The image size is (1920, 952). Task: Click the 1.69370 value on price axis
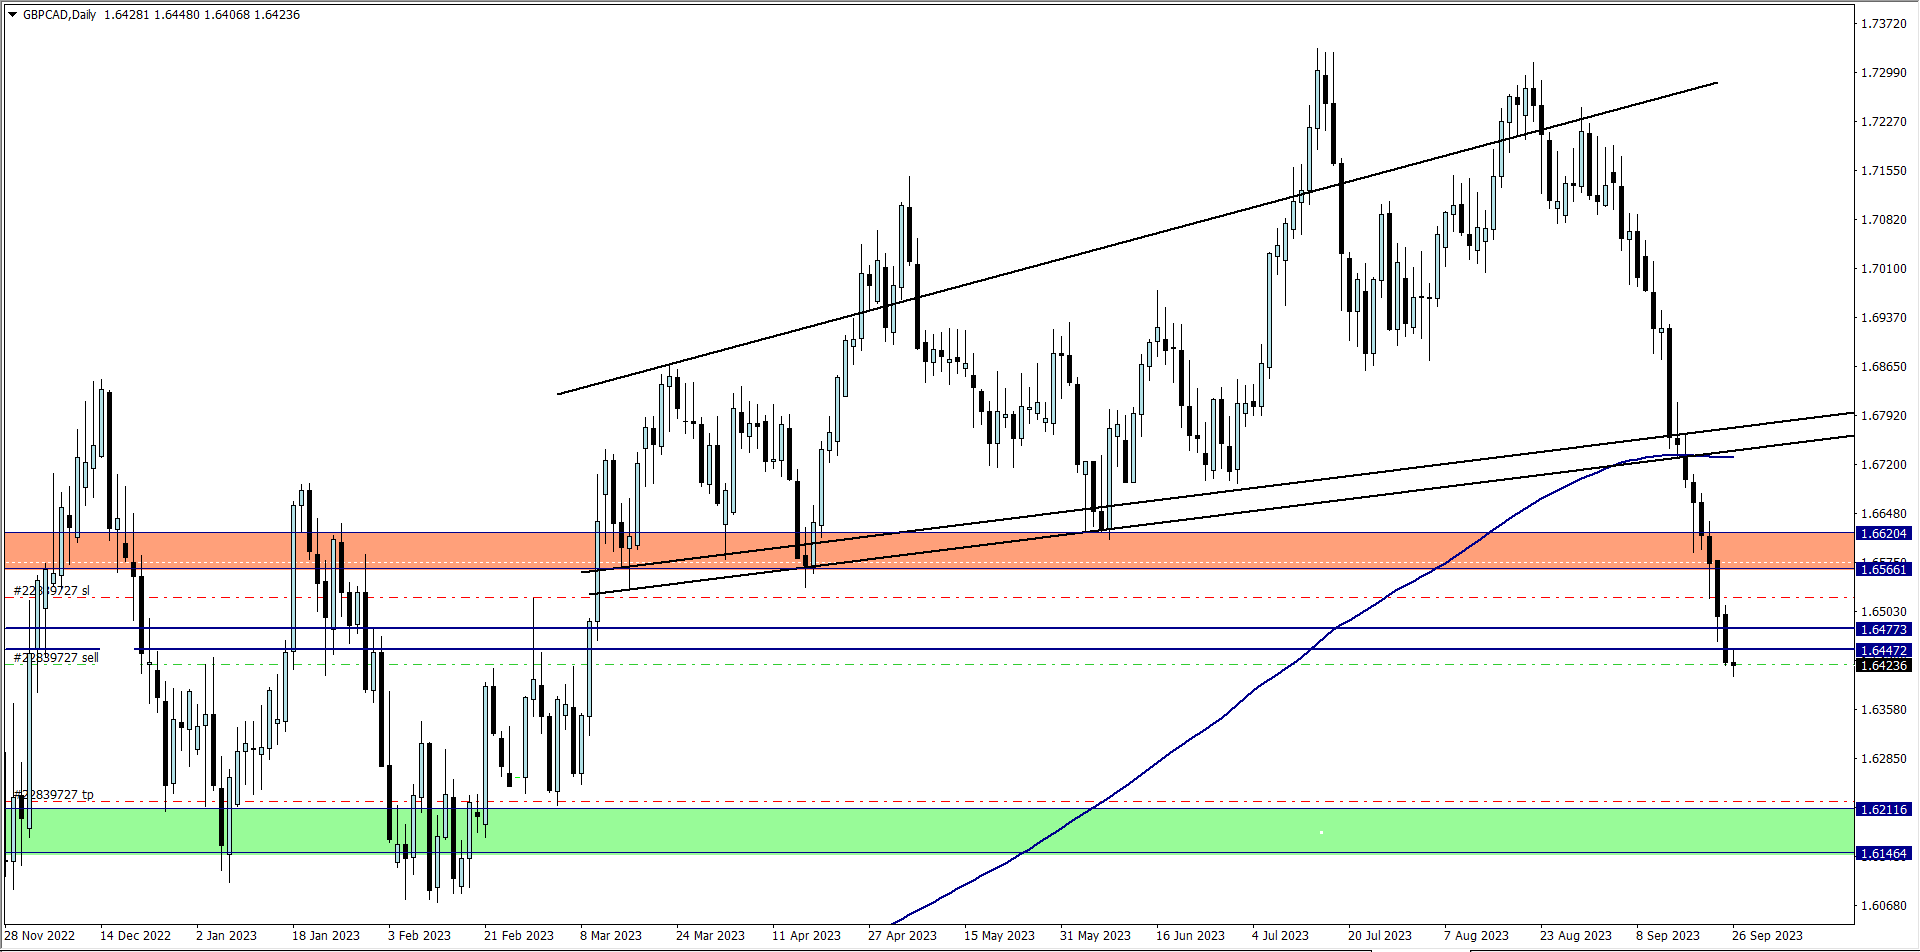point(1883,318)
